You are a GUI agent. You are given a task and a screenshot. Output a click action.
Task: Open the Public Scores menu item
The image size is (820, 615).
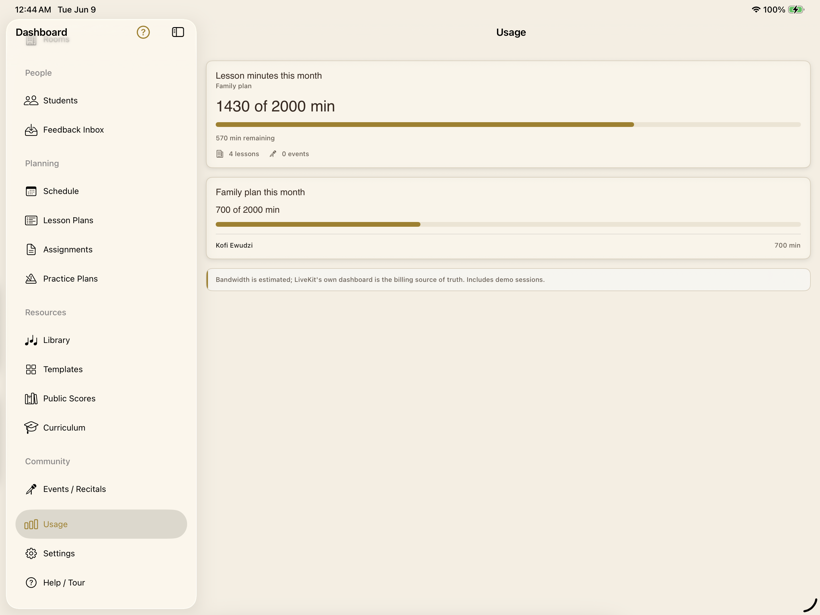(x=101, y=398)
